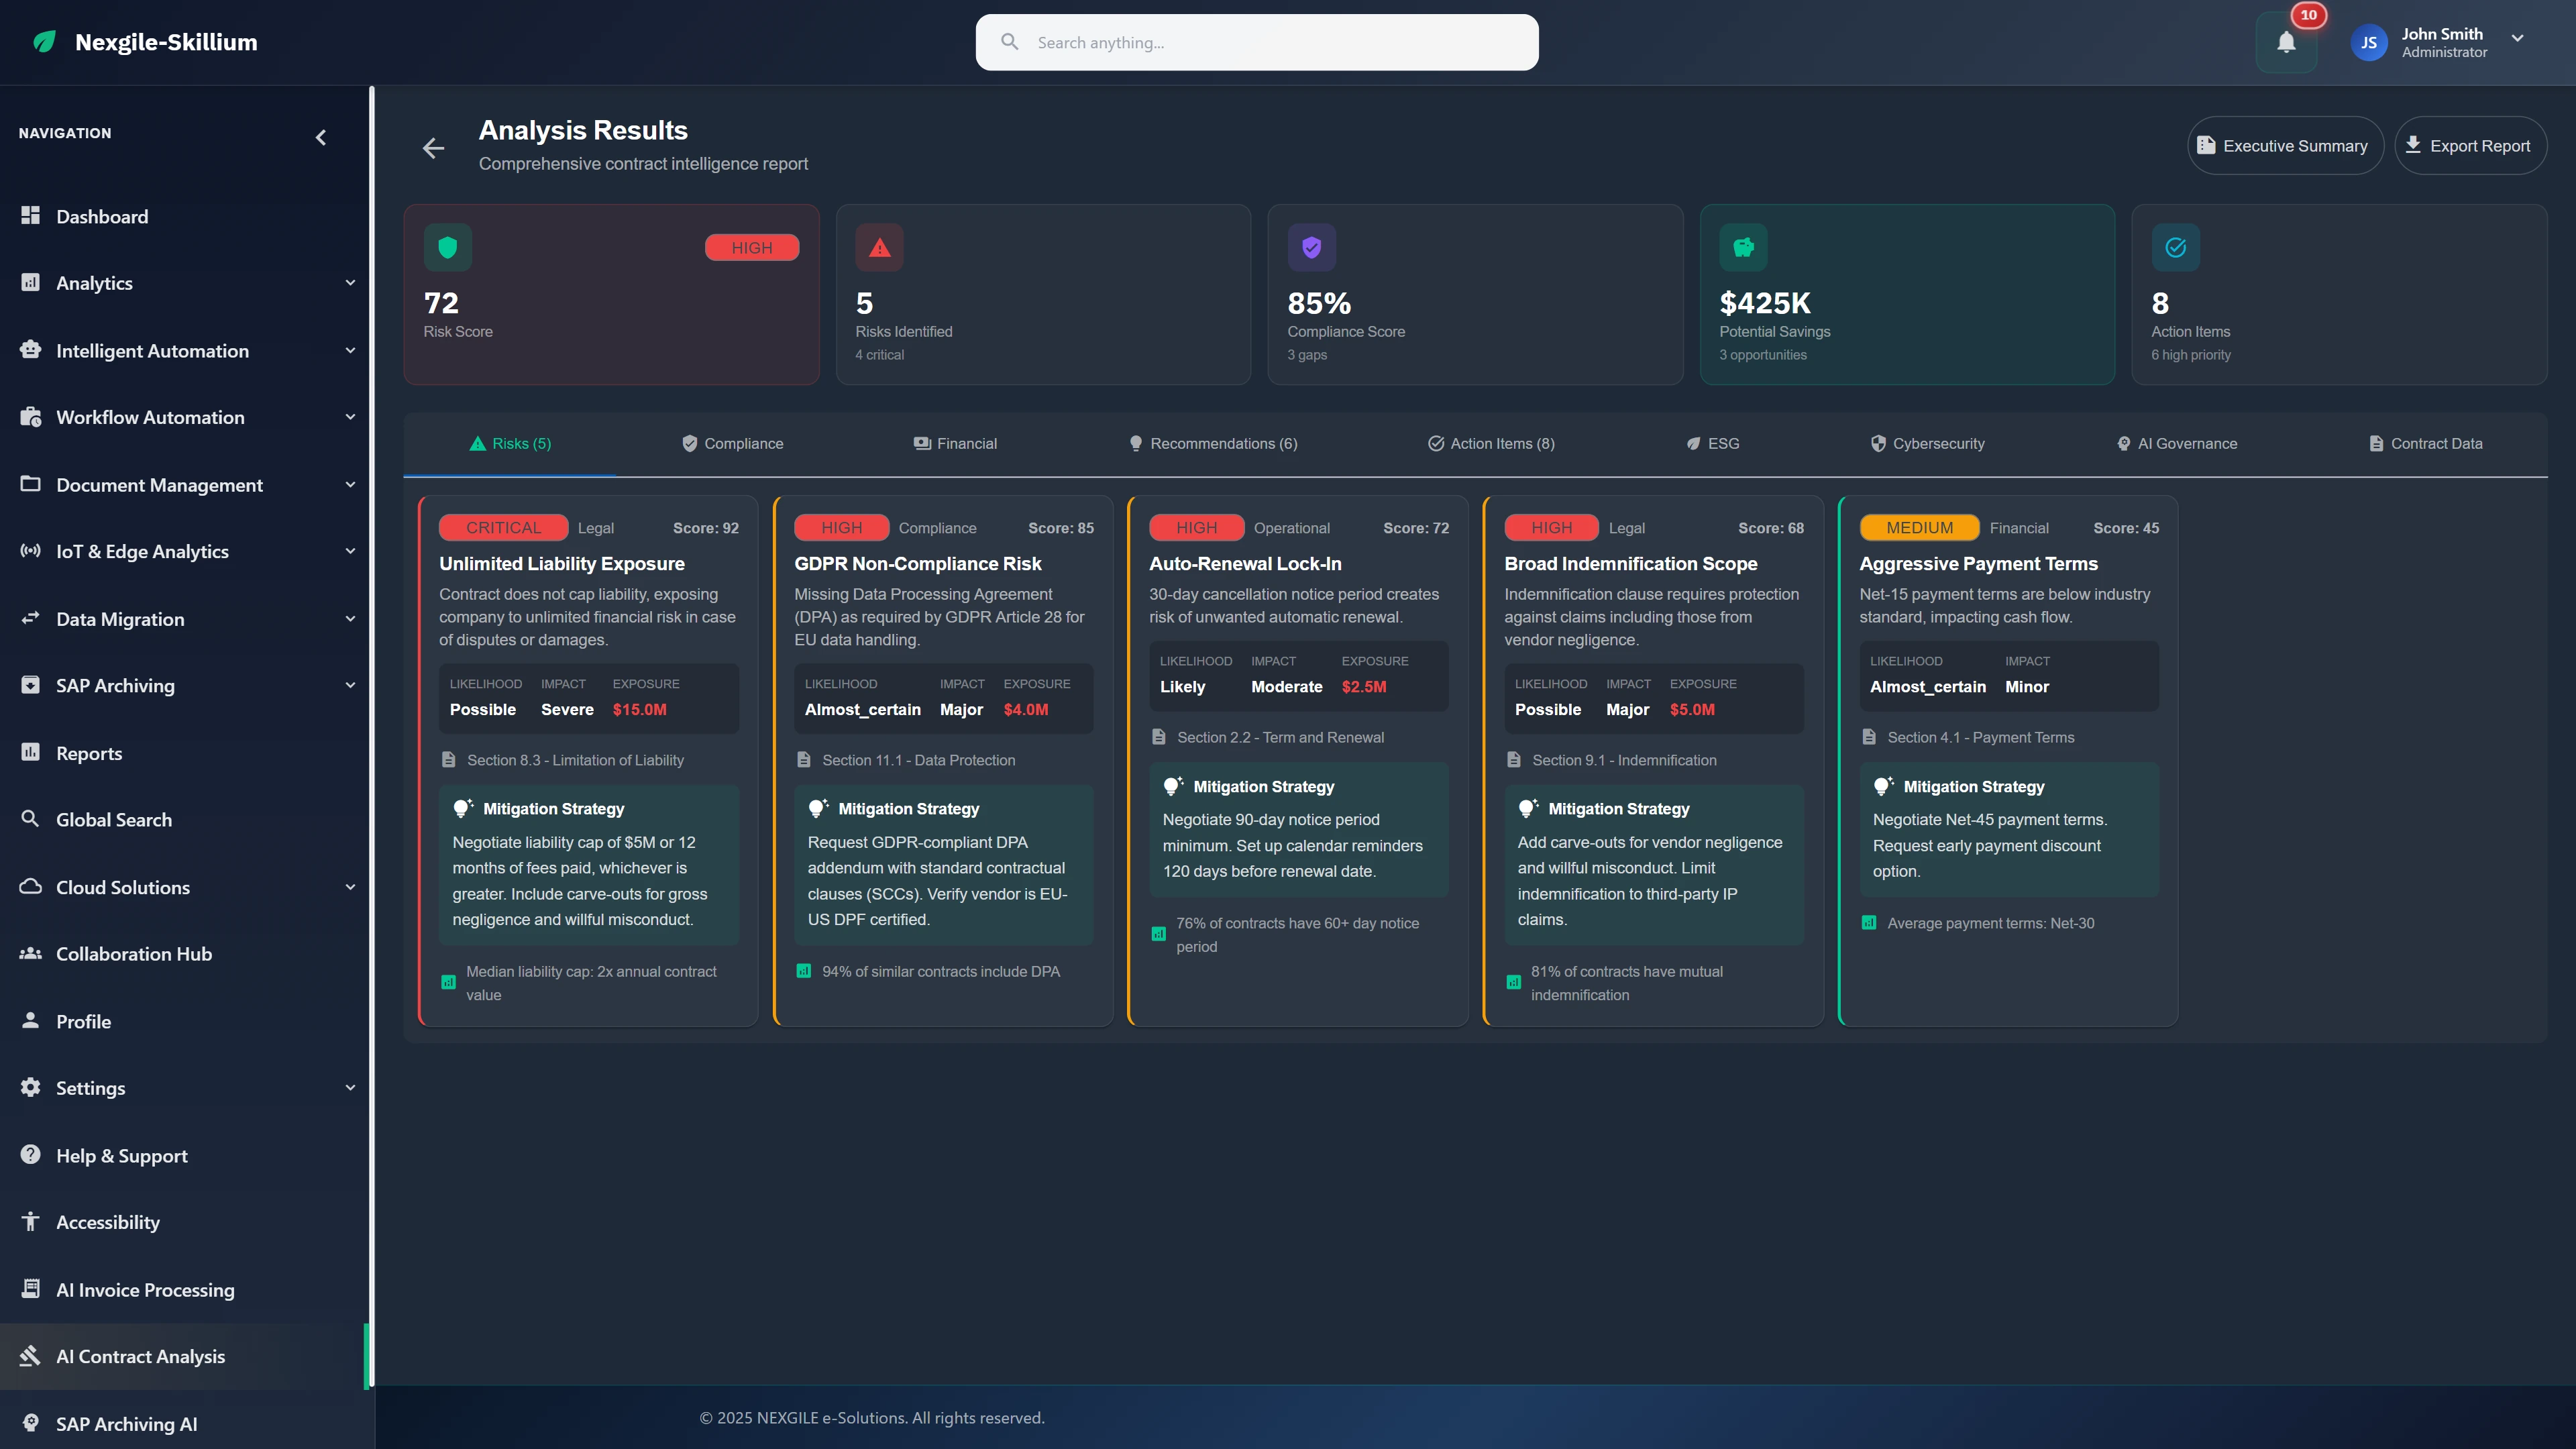This screenshot has height=1449, width=2576.
Task: Click the Global Search magnifier icon
Action: pyautogui.click(x=30, y=819)
